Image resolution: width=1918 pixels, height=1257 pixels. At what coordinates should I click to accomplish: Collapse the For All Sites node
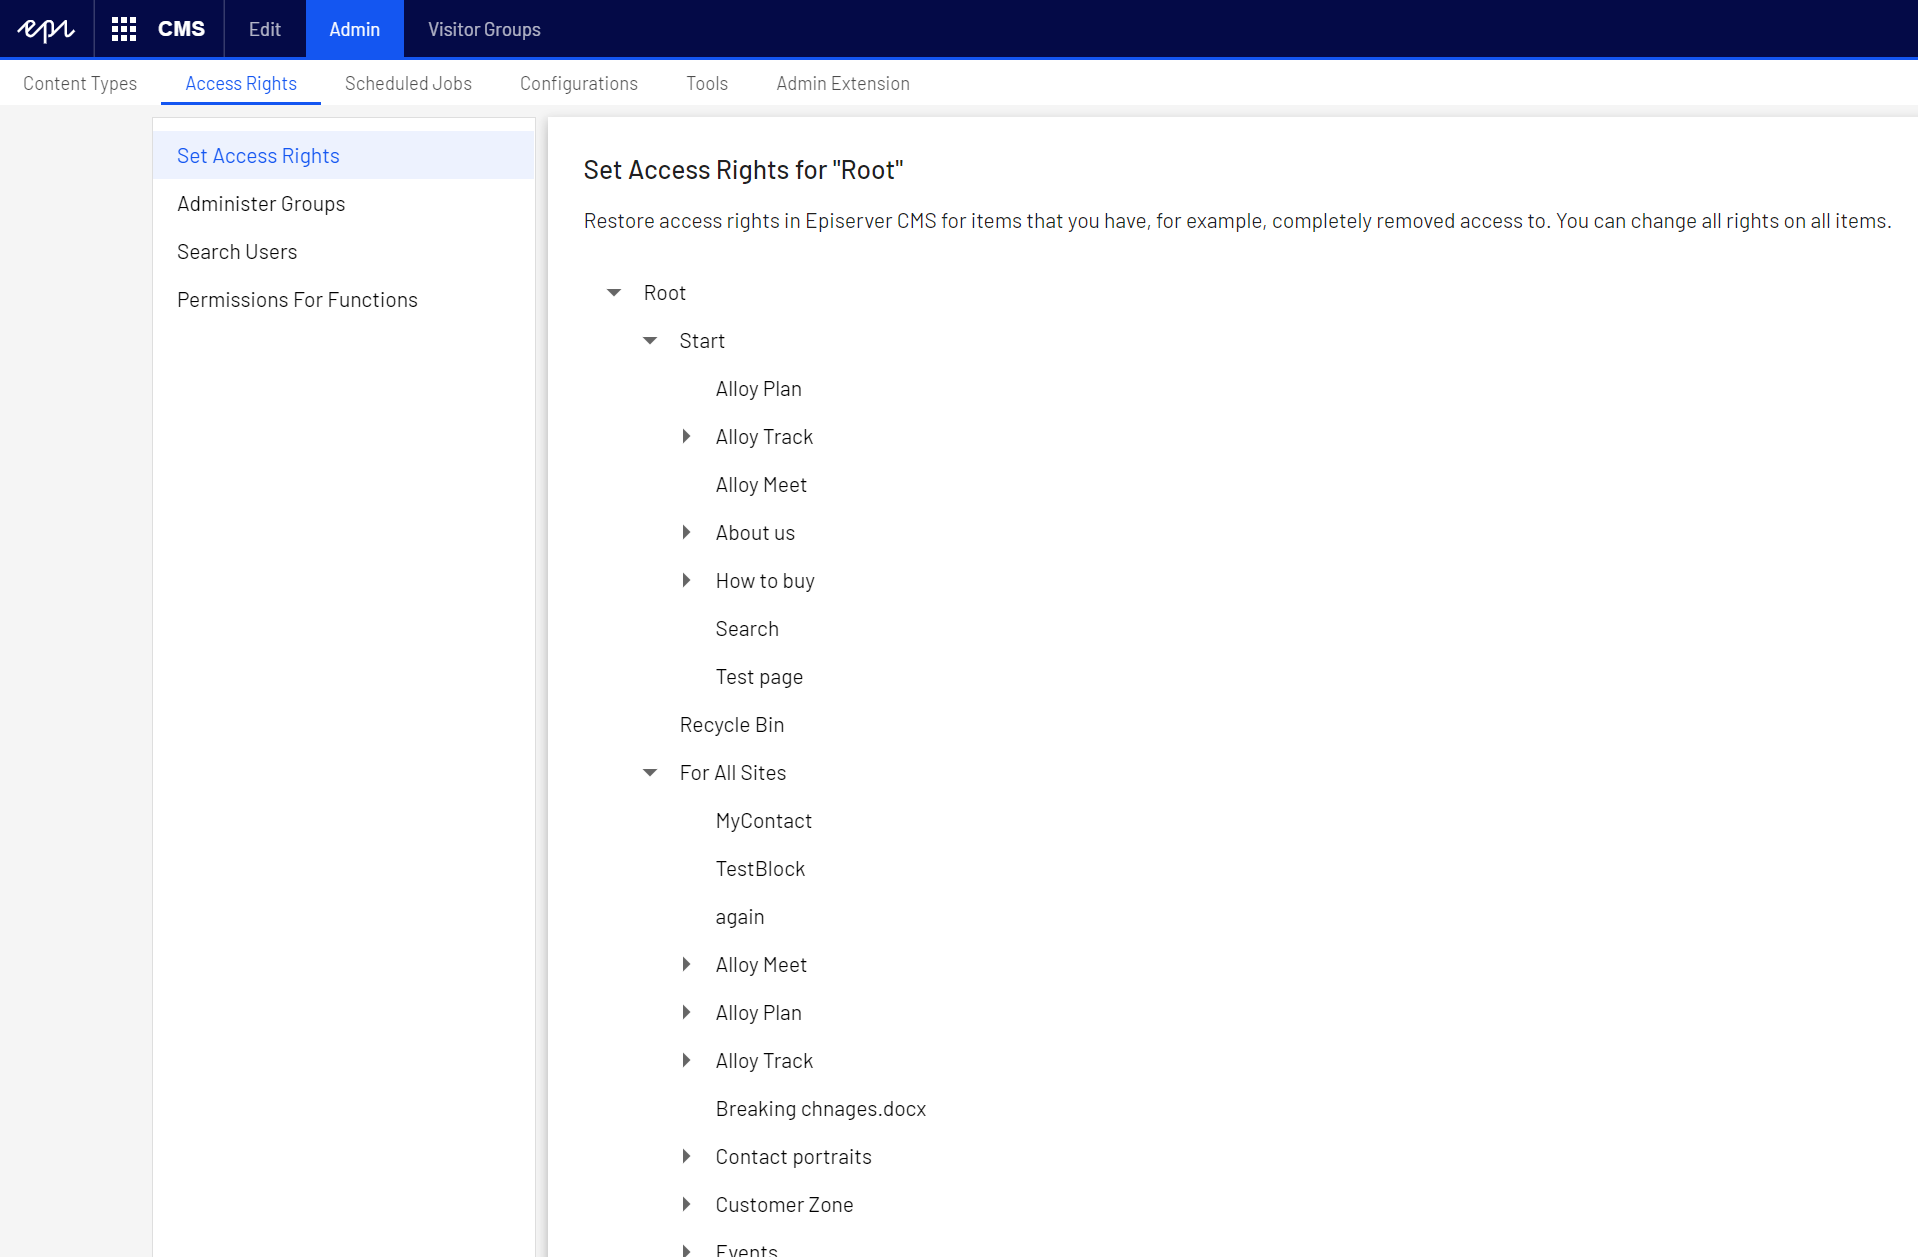point(650,773)
